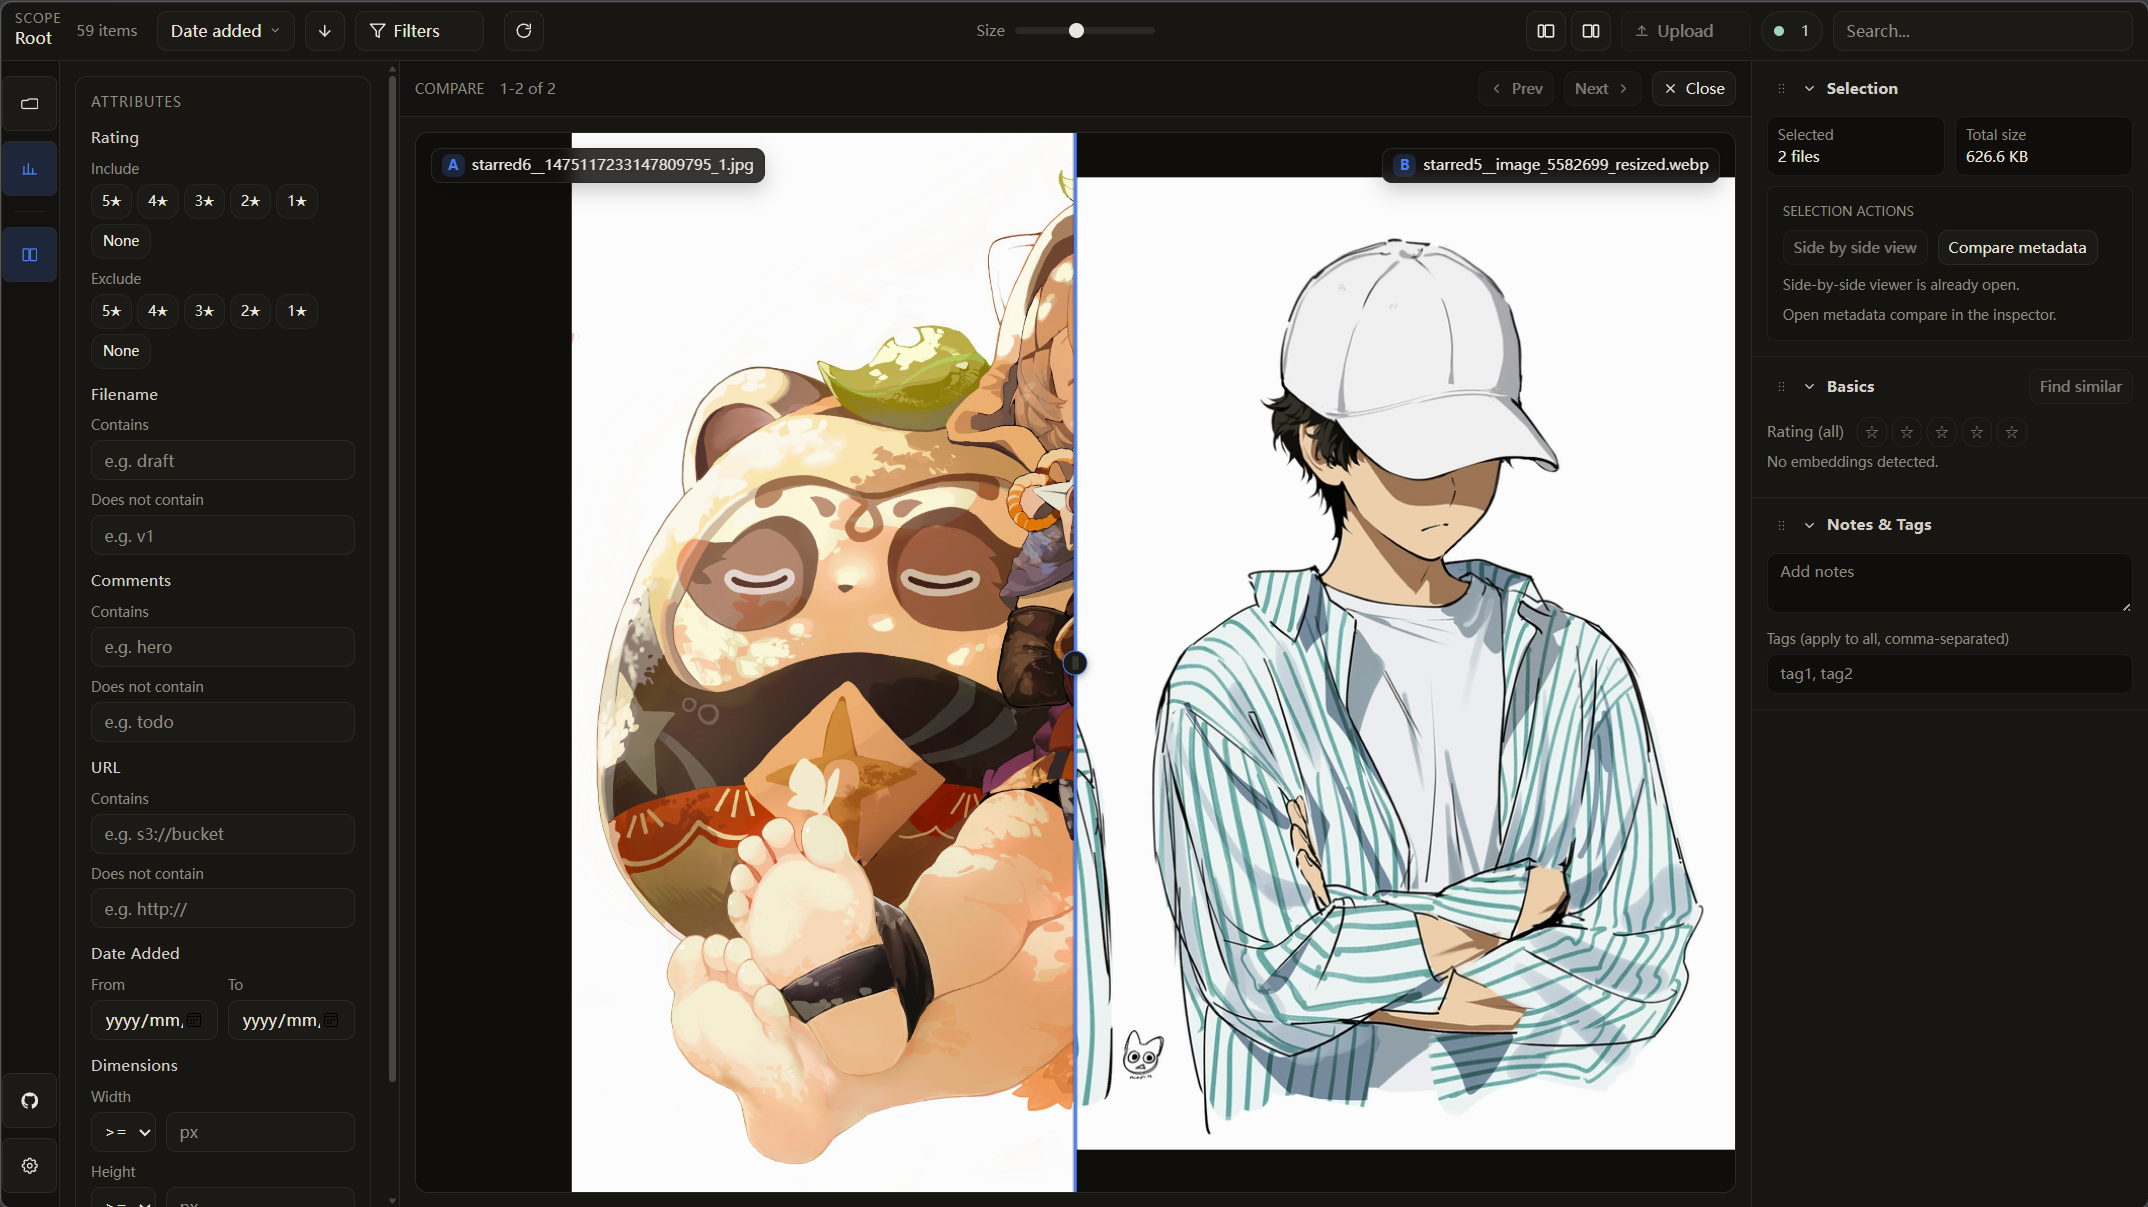Set rating to four stars in Basics

tap(1977, 432)
